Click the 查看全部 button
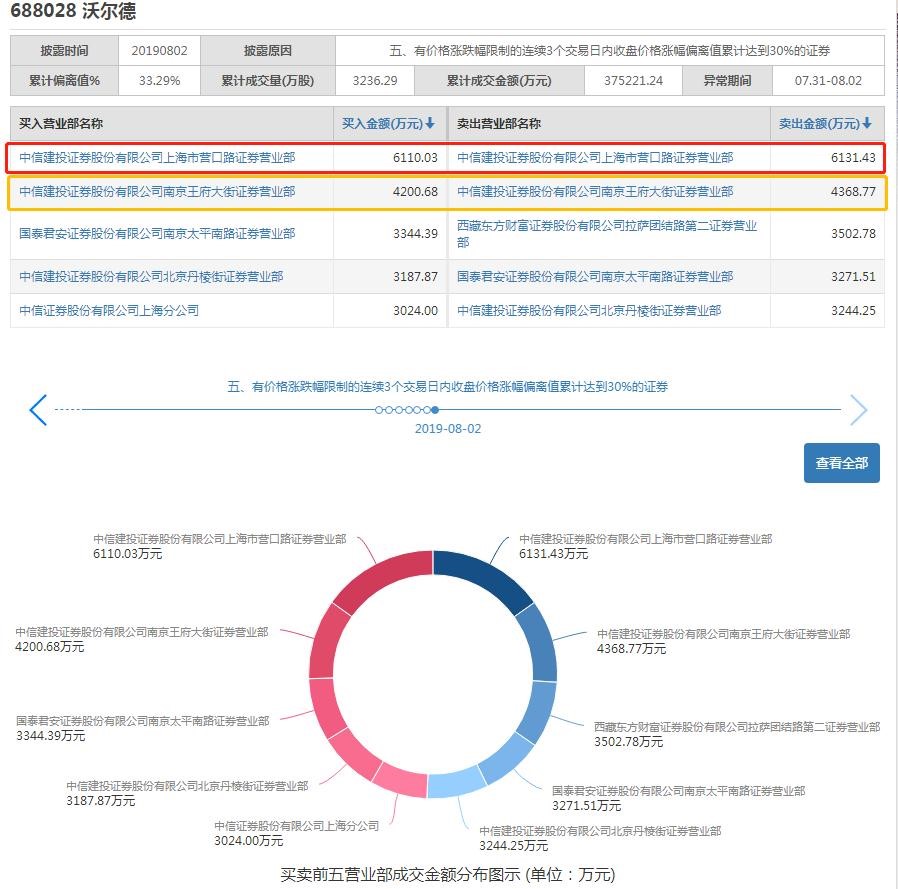This screenshot has width=898, height=889. (x=841, y=463)
